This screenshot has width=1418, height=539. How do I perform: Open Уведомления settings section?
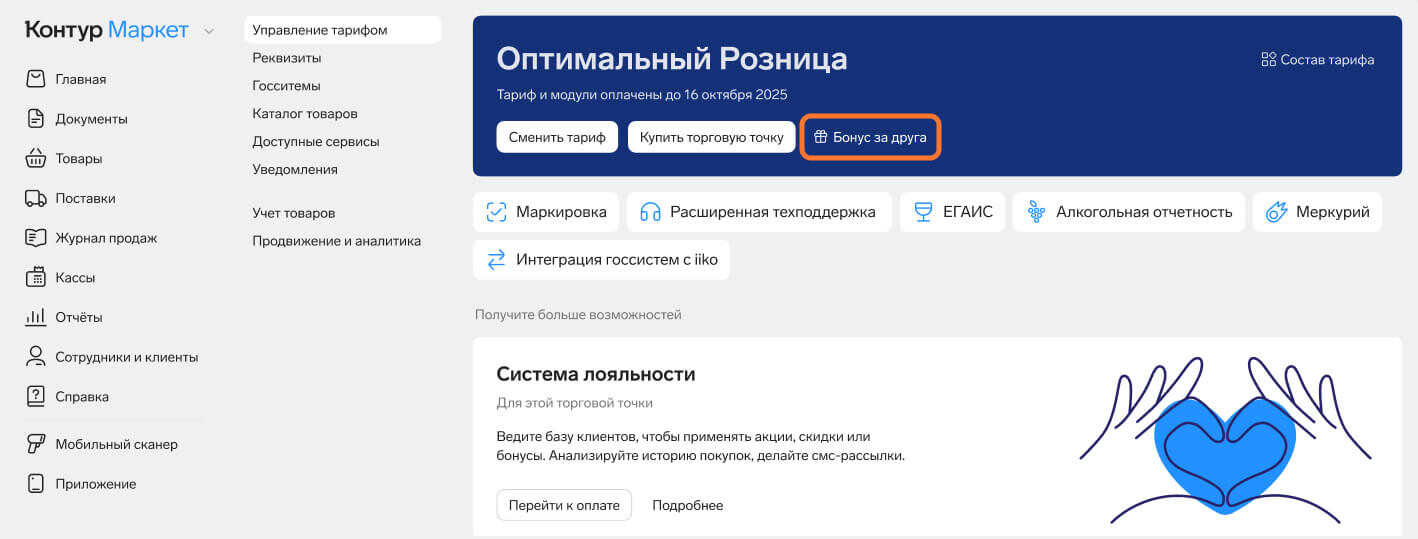(295, 170)
